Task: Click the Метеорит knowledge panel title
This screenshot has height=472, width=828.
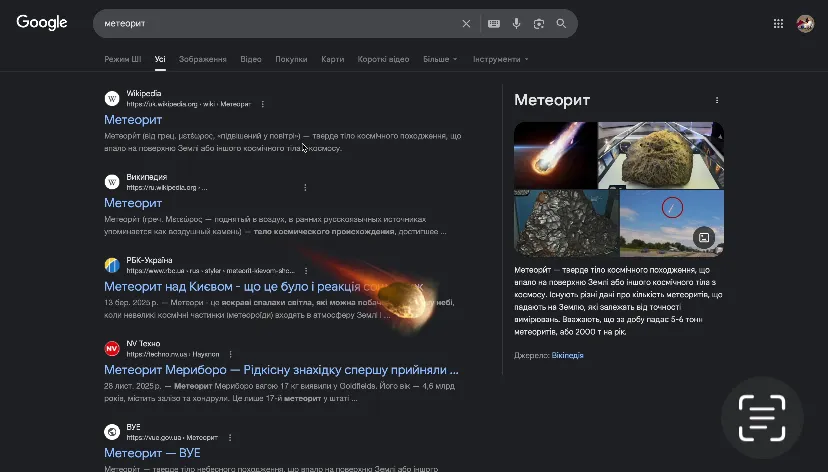Action: (552, 100)
